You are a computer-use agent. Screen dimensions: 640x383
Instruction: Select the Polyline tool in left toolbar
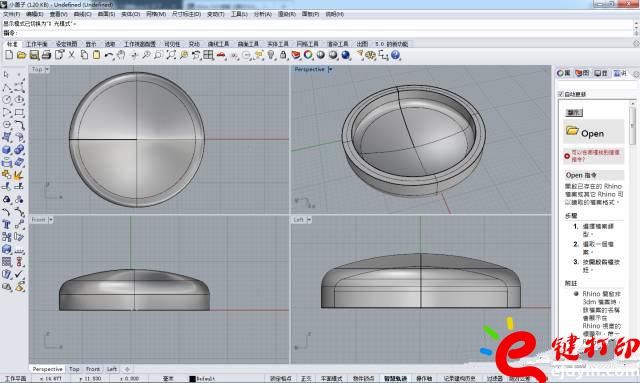click(x=7, y=87)
